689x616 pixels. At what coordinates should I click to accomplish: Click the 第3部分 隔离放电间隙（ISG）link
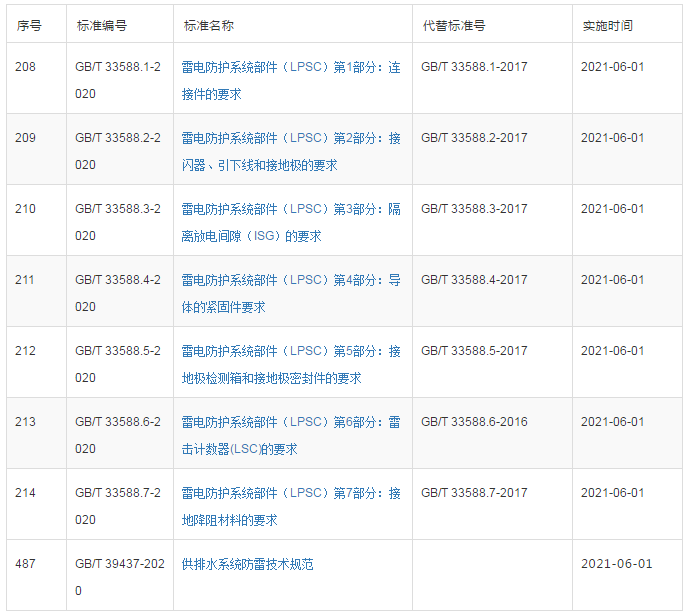(x=290, y=210)
